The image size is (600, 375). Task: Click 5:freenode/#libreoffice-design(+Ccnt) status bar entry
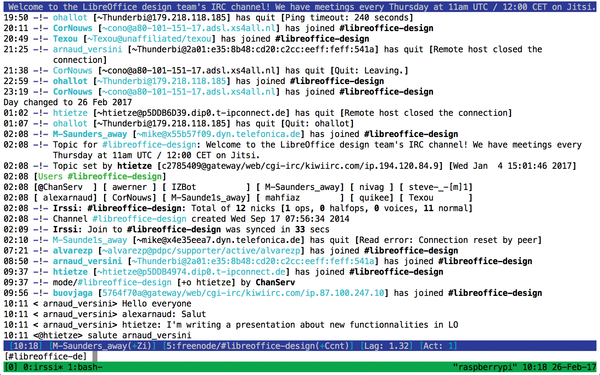(258, 346)
